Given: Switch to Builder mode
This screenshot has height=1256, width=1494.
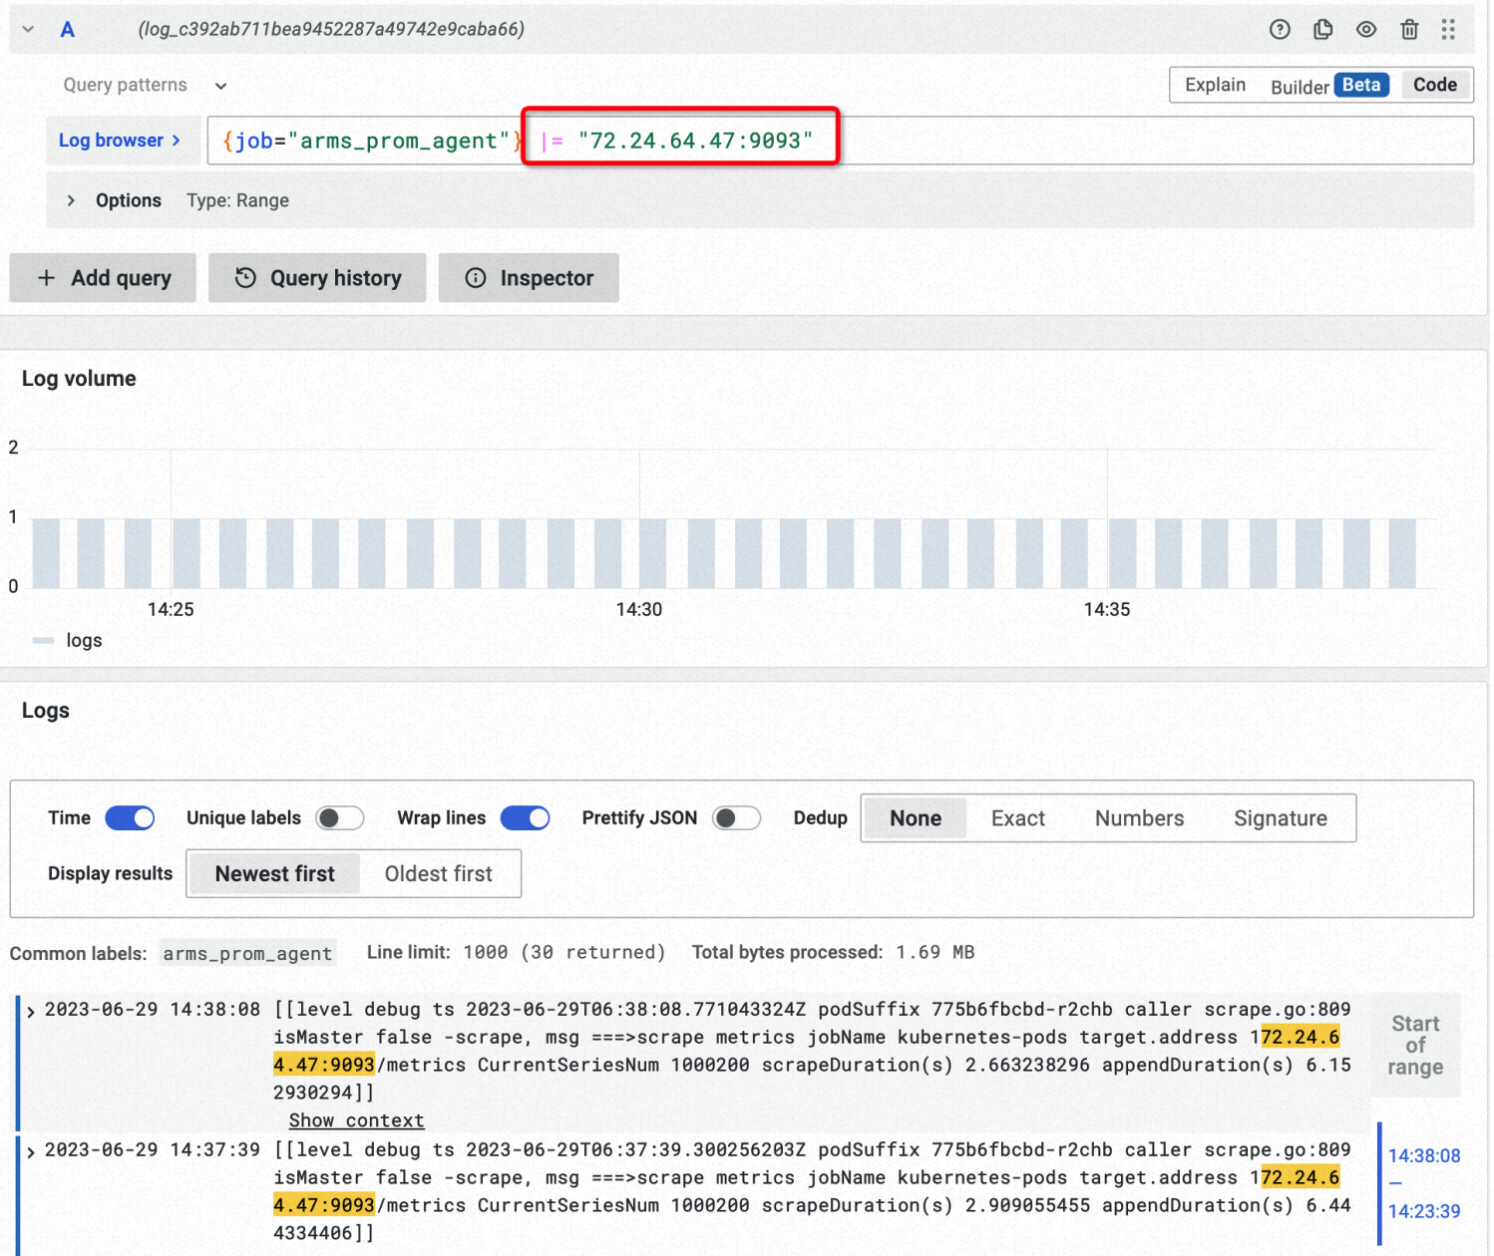Looking at the screenshot, I should tap(1299, 86).
